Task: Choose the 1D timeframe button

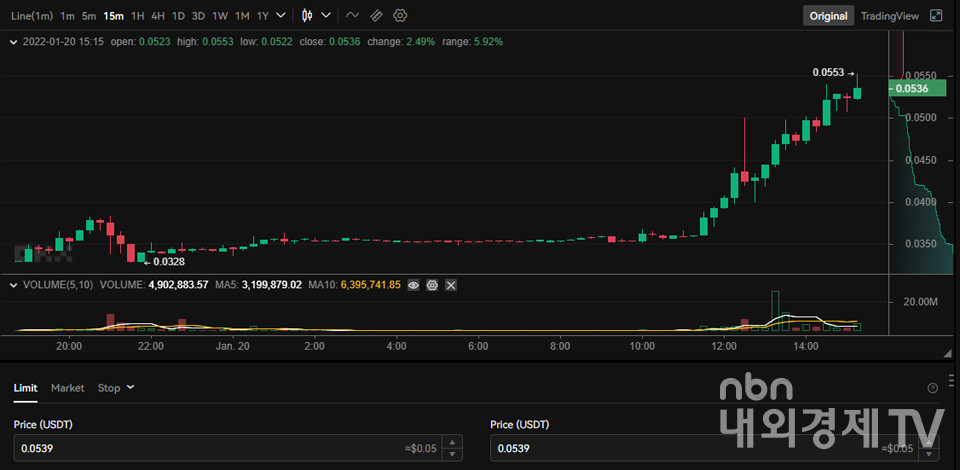Action: pos(178,16)
